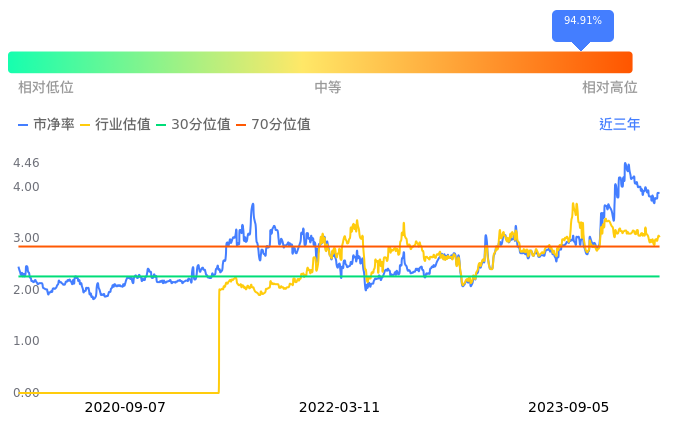686x442 pixels.
Task: Click the 4.46 y-axis maximum label
Action: tap(26, 163)
